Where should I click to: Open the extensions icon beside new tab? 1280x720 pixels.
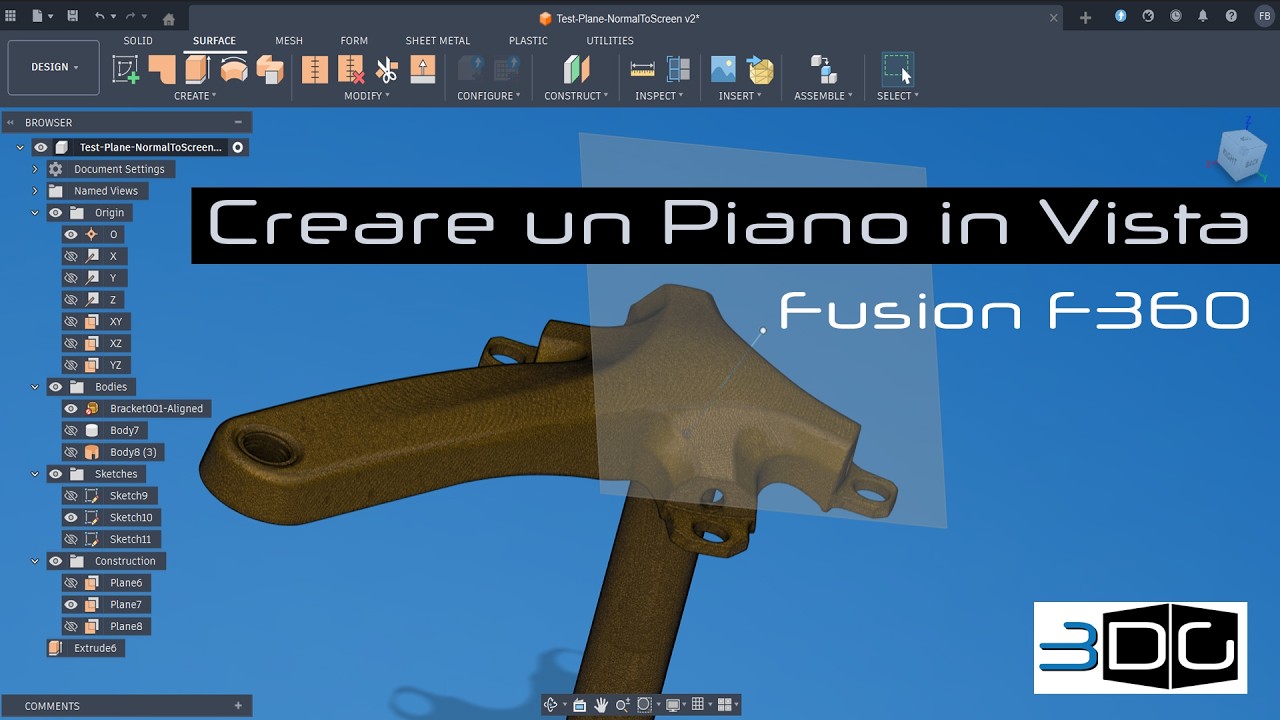[x=1121, y=16]
